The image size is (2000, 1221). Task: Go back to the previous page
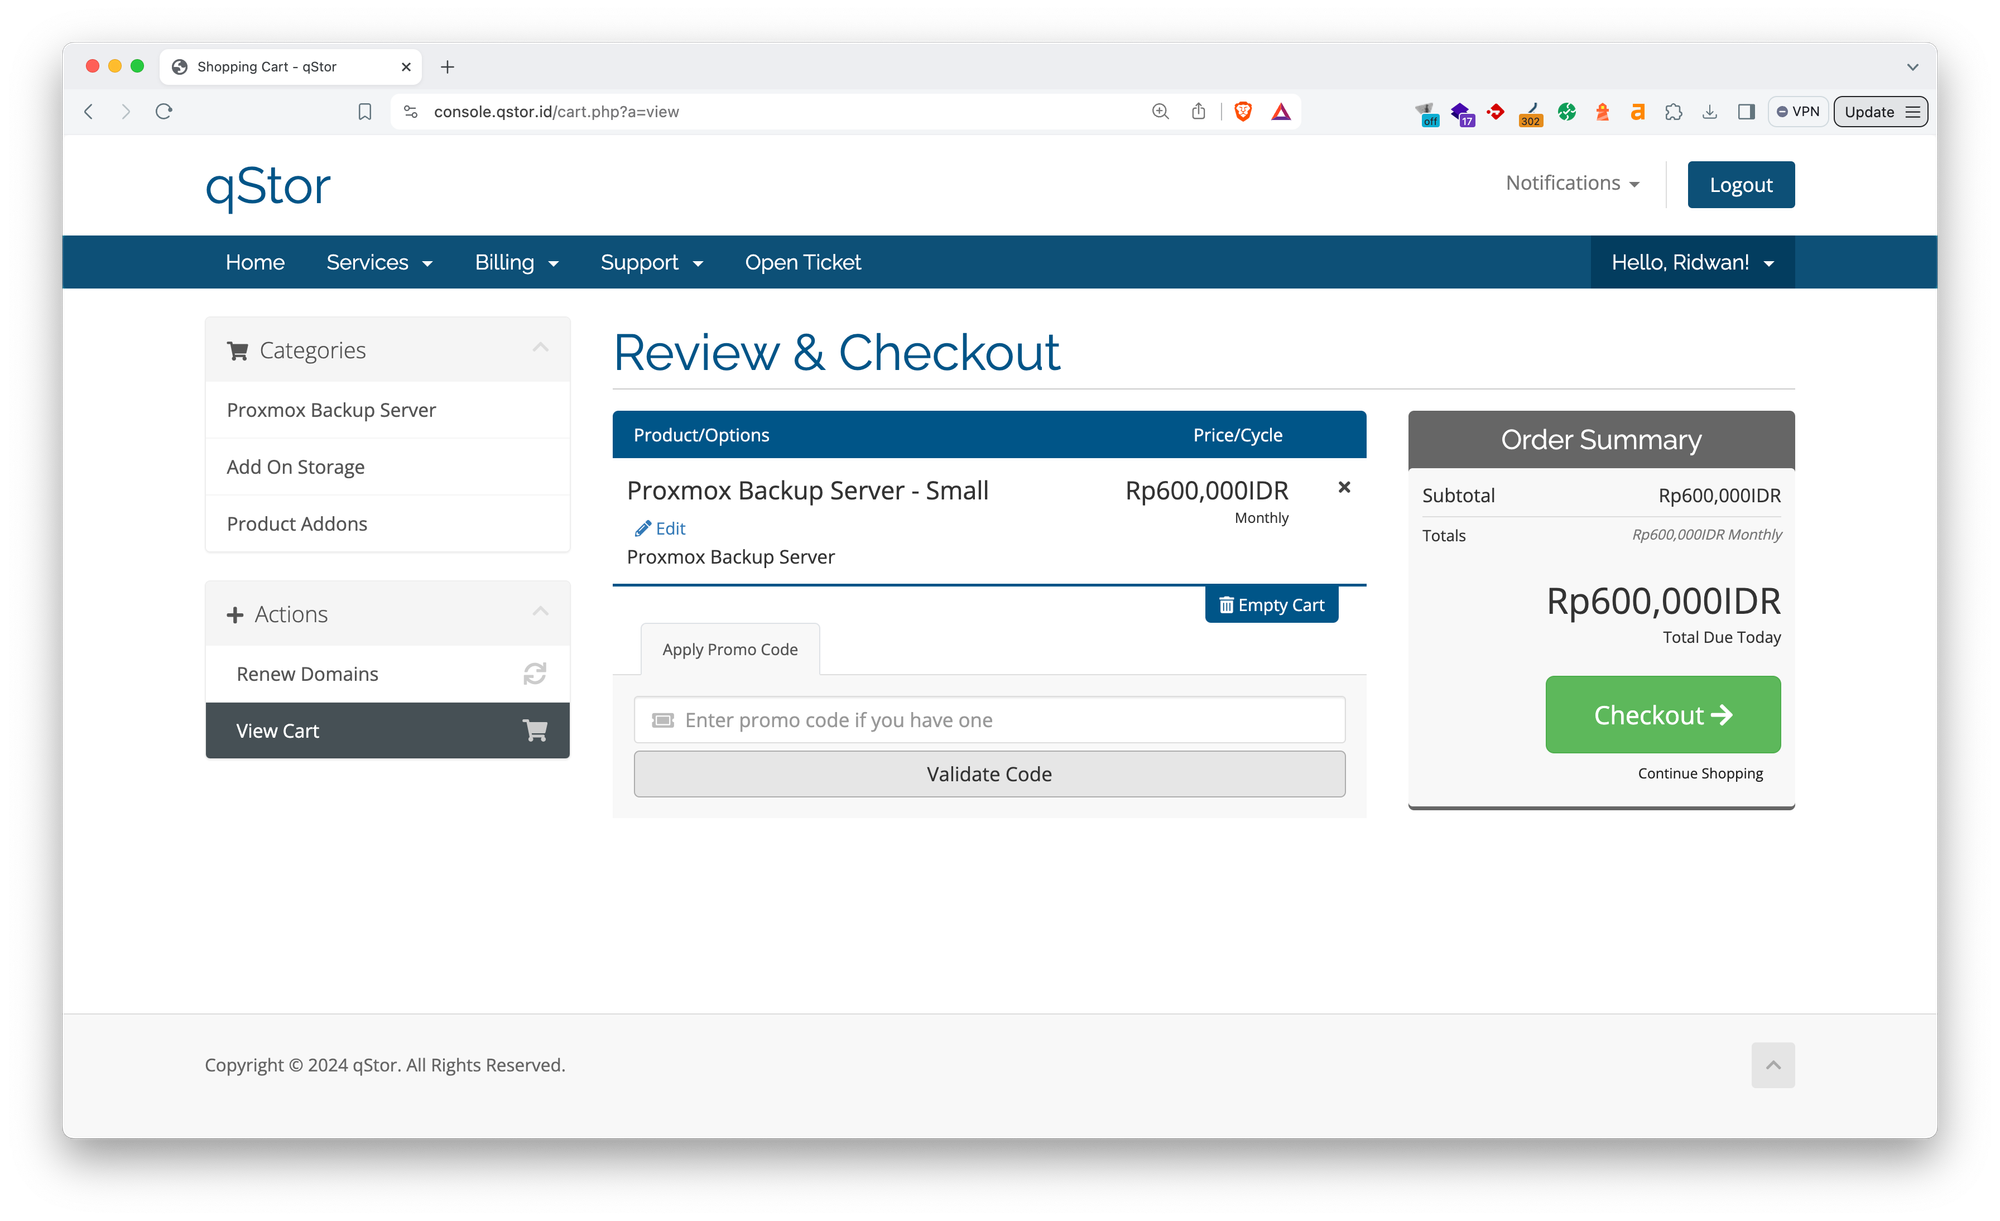(89, 111)
